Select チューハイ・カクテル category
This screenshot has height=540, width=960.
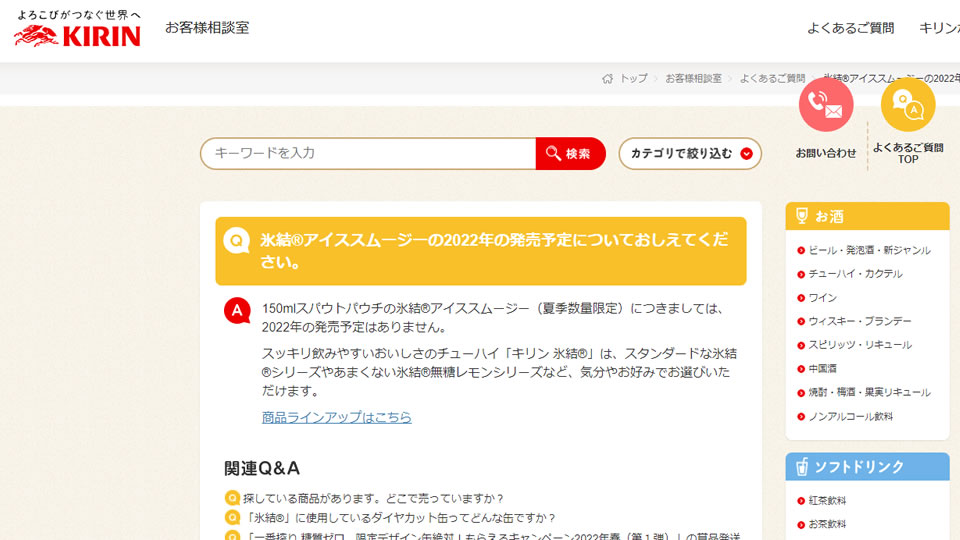(855, 274)
